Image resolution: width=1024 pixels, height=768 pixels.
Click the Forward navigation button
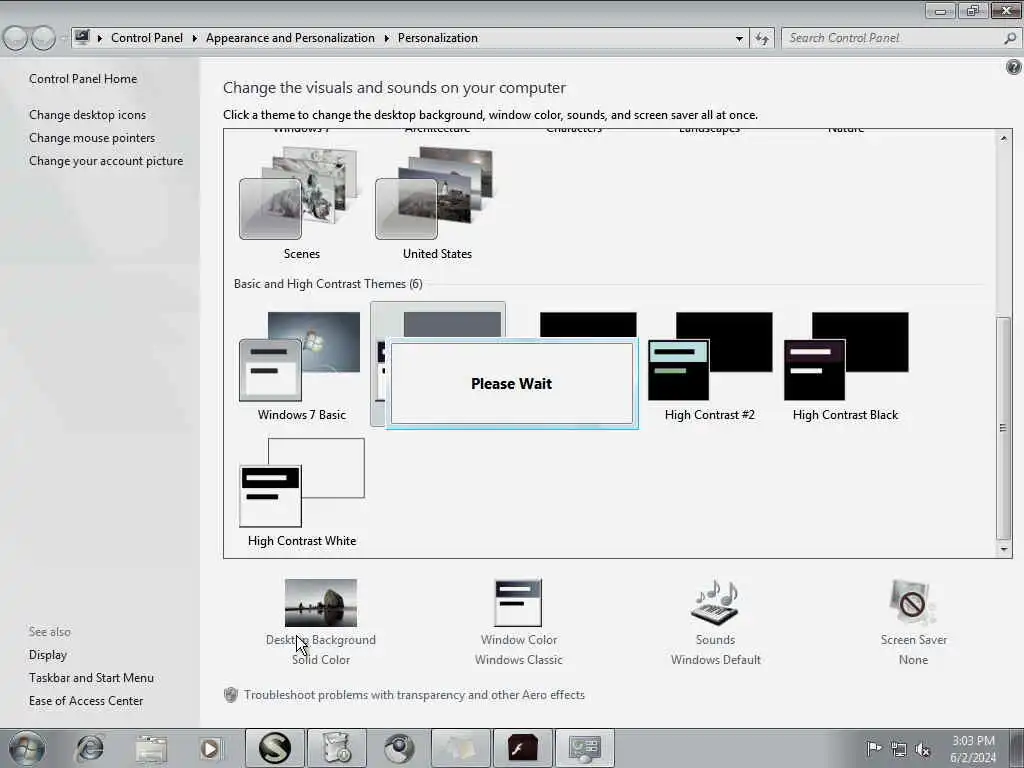(43, 39)
